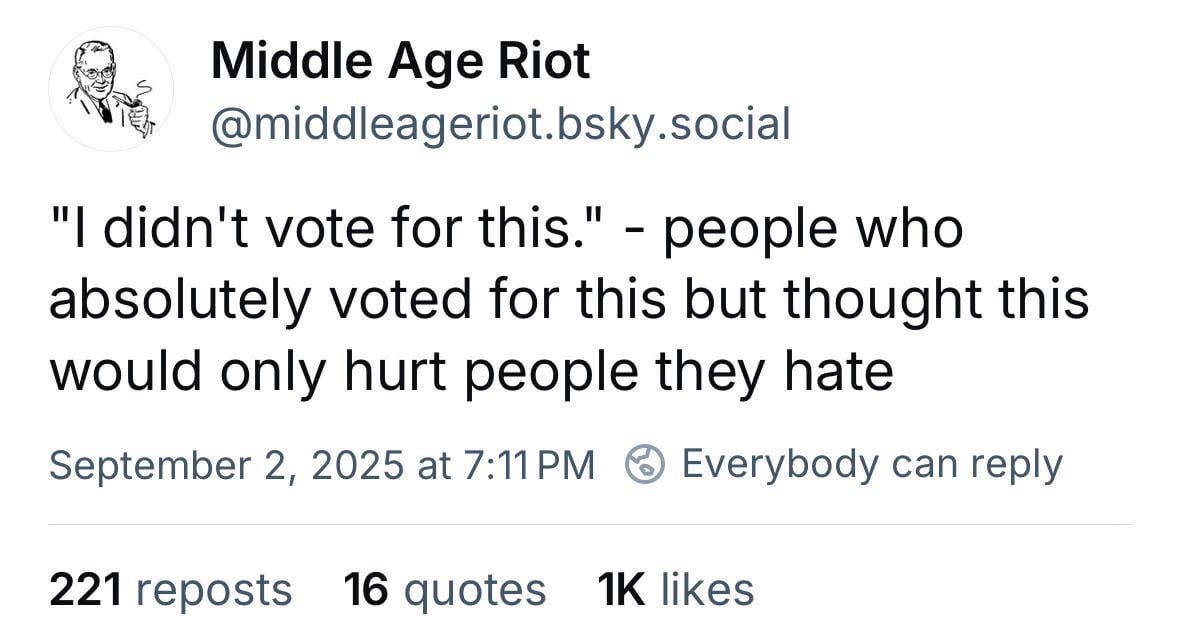The image size is (1179, 643).
Task: Click the 7:11 PM time text
Action: 529,465
